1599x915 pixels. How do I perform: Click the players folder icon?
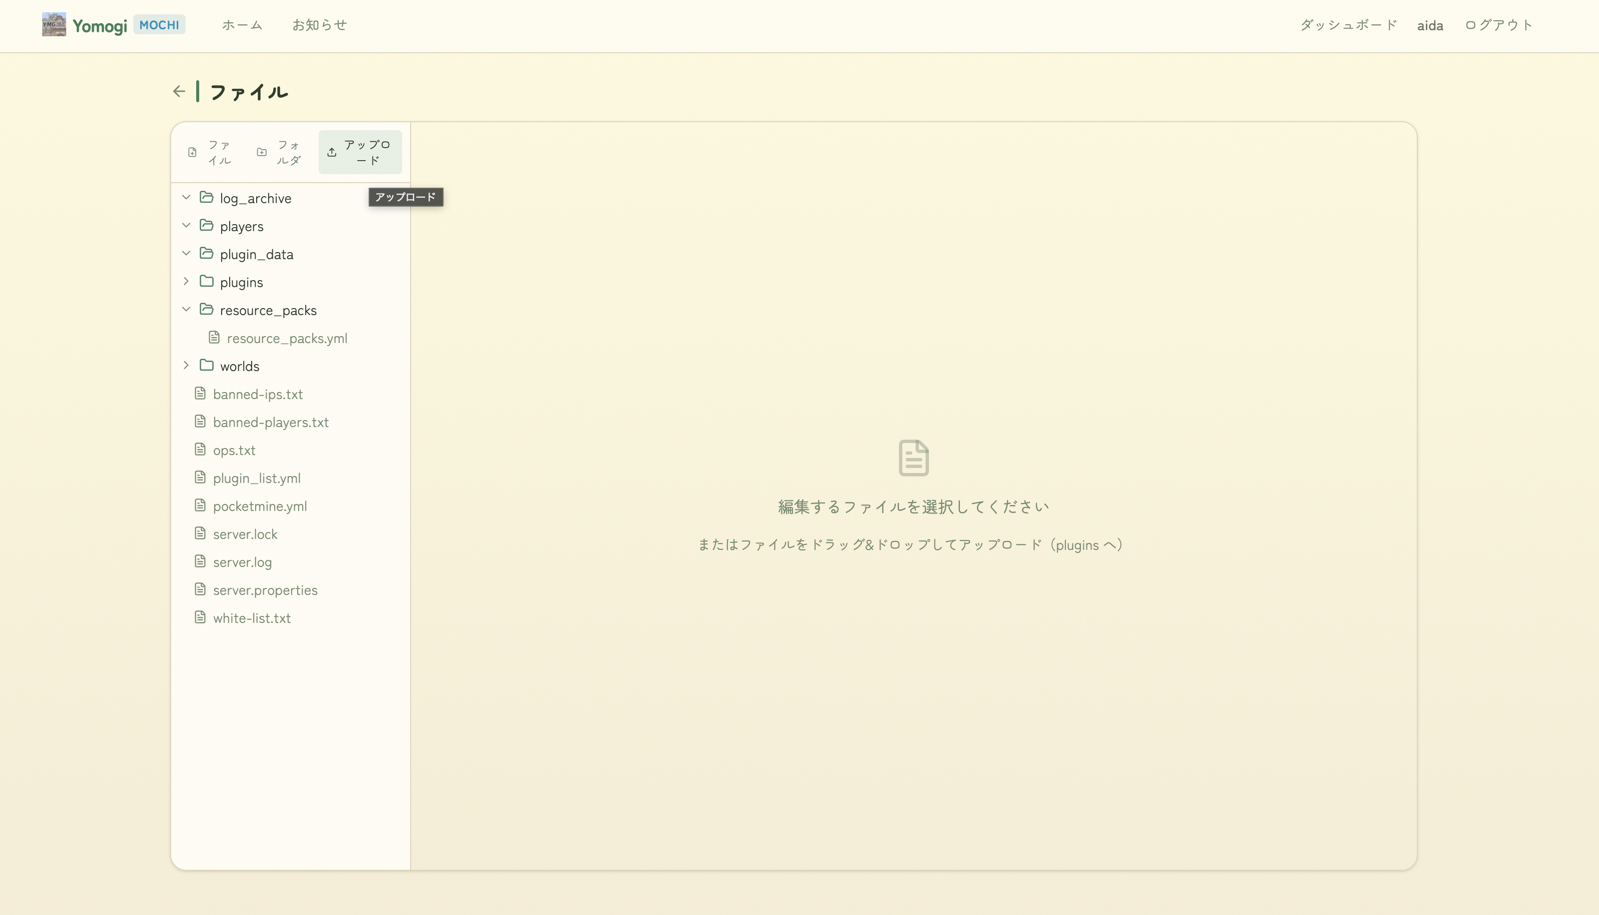pos(207,226)
